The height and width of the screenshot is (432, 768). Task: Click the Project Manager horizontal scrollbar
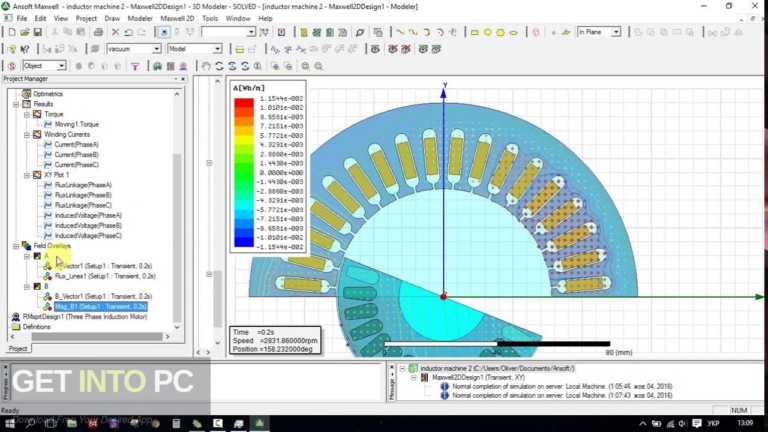coord(96,337)
